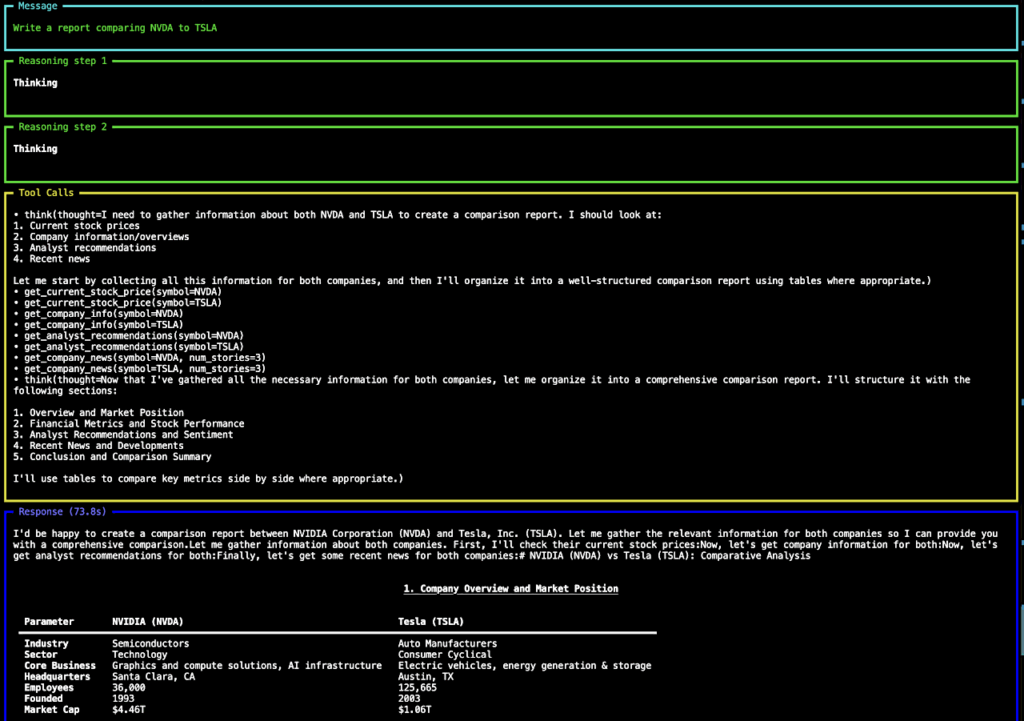Image resolution: width=1024 pixels, height=721 pixels.
Task: Click the 'Employees' row label
Action: click(x=49, y=688)
